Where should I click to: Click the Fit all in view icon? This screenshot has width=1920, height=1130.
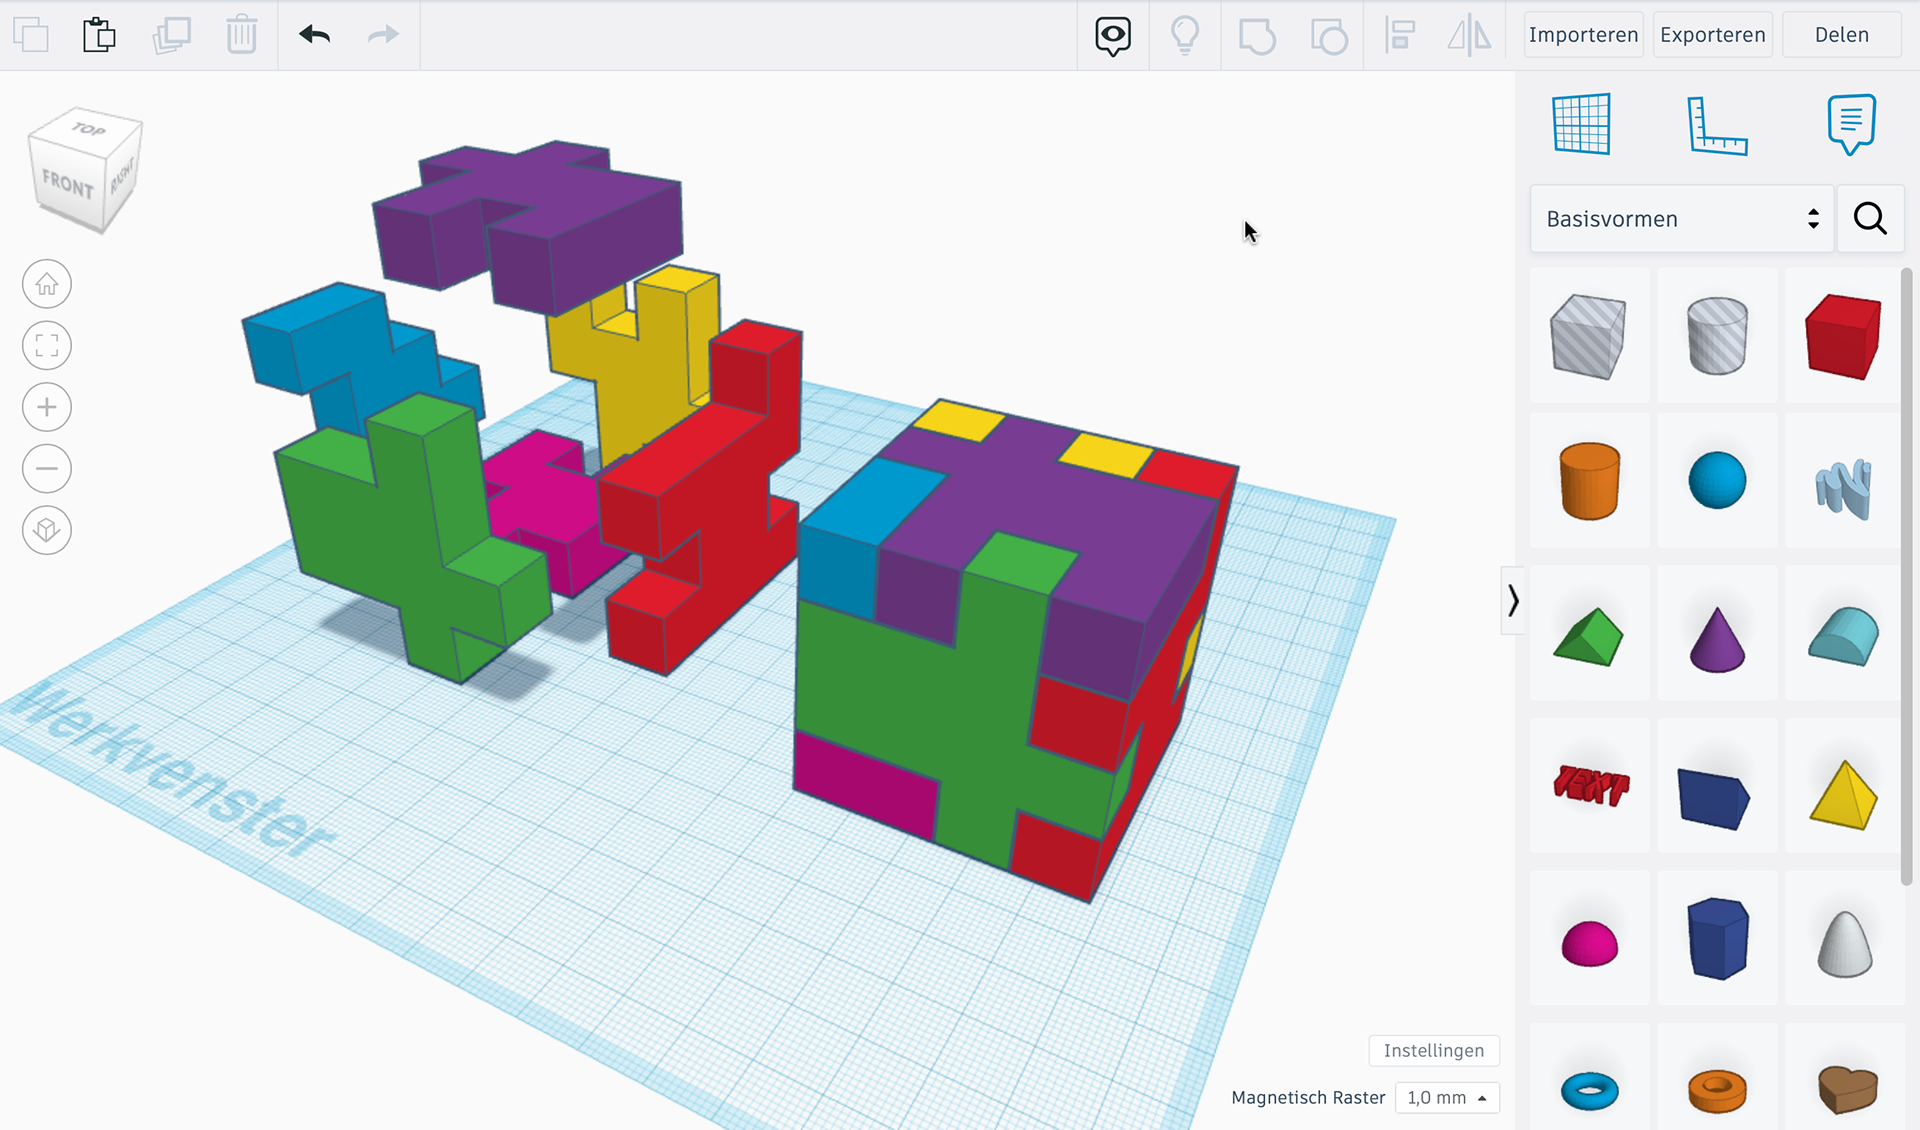(47, 346)
